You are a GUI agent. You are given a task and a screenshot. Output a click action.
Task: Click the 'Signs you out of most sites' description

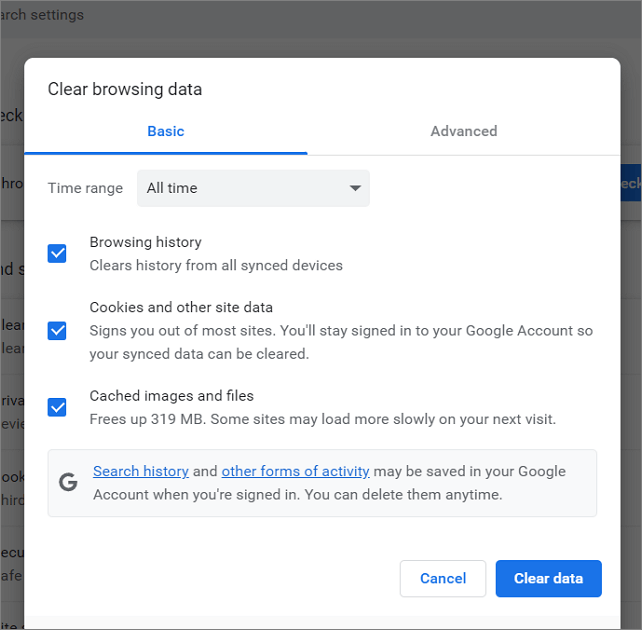coord(341,330)
